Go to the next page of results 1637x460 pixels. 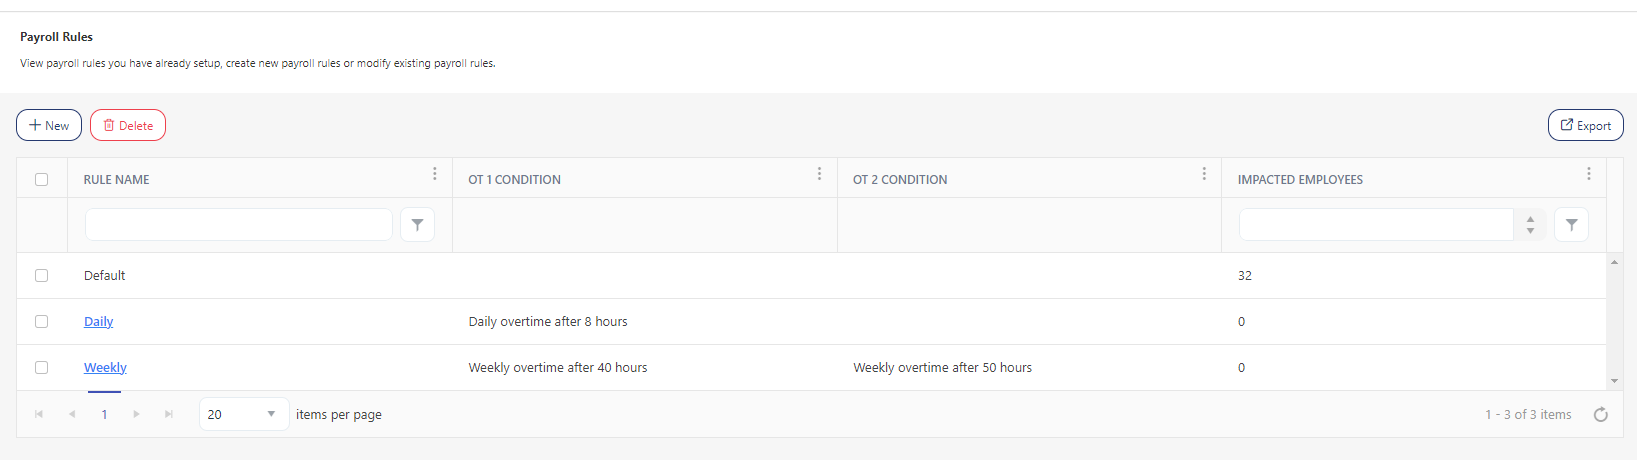137,414
